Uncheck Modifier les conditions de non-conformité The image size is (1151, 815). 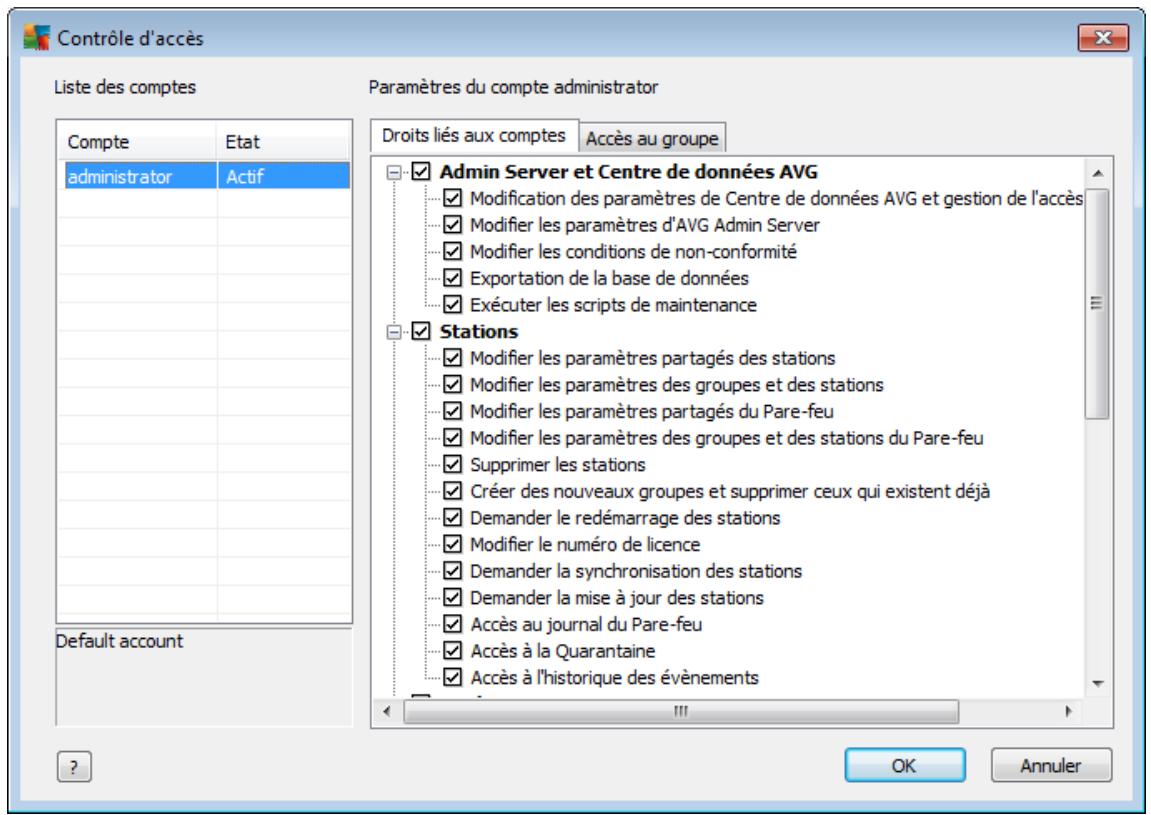[x=453, y=251]
